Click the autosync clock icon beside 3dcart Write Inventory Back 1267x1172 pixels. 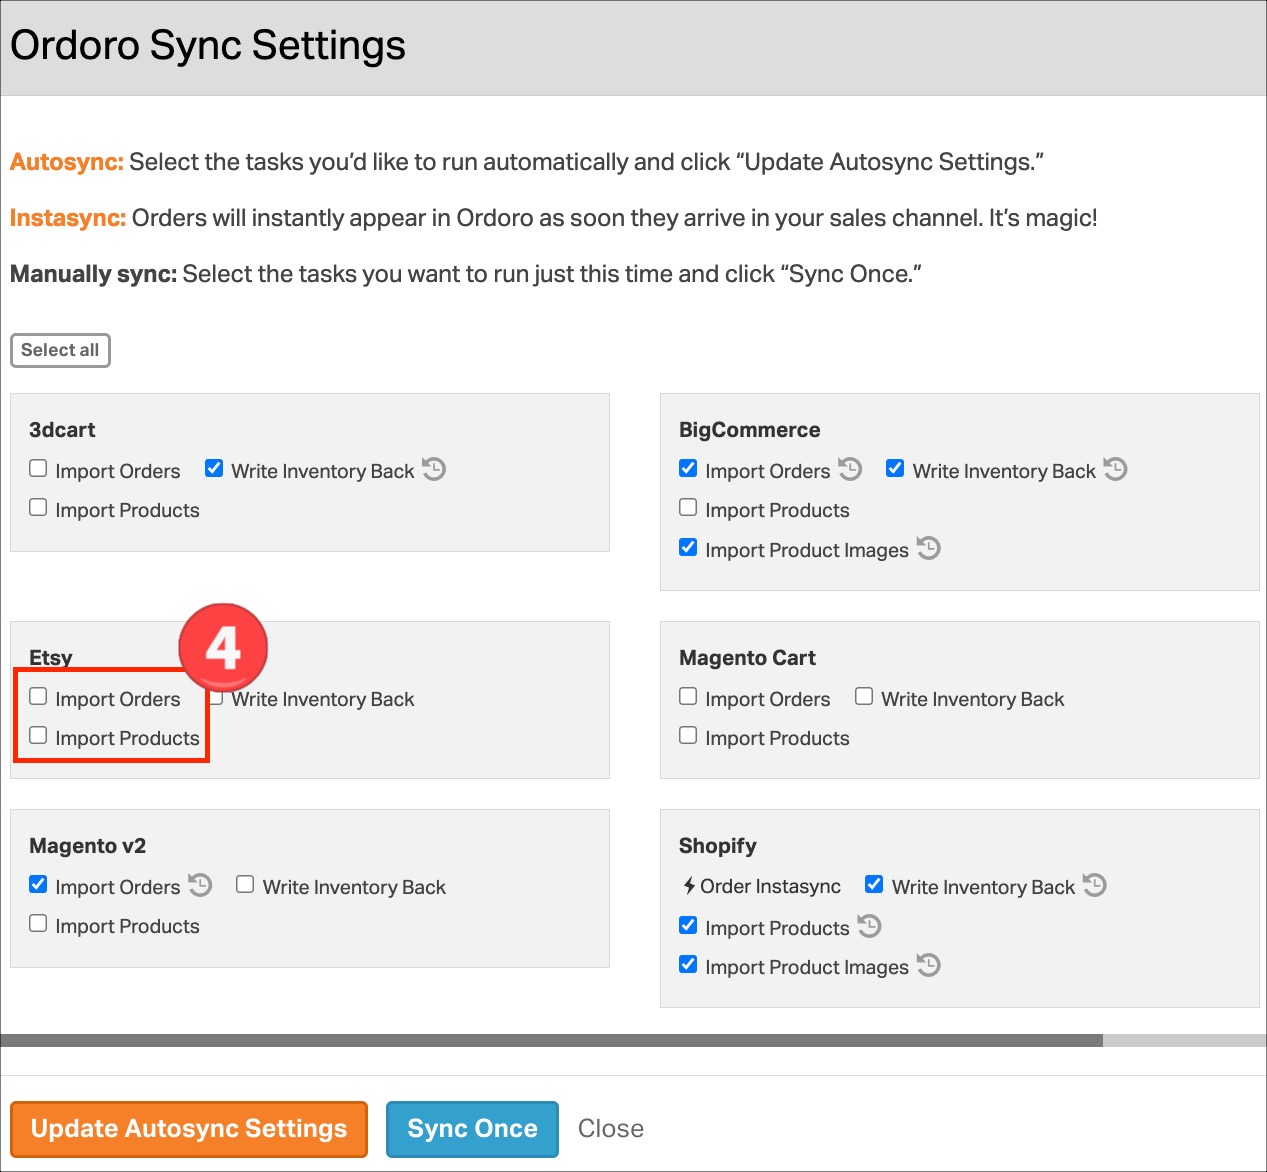434,469
